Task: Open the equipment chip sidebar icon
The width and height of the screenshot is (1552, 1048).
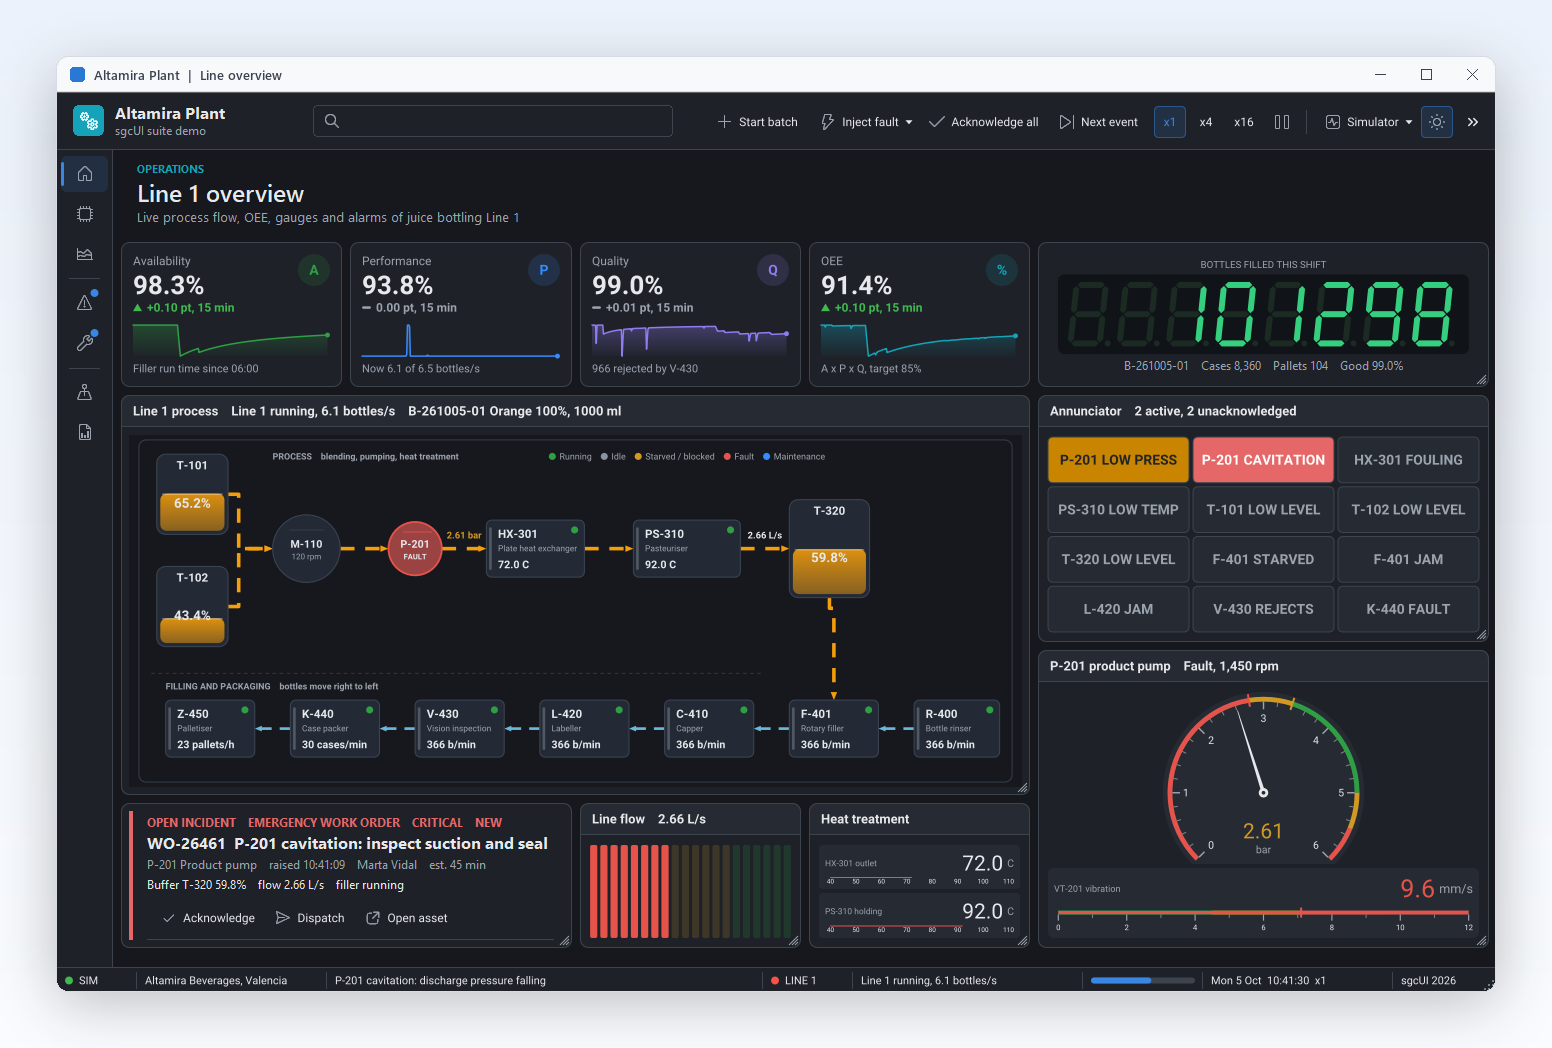Action: [85, 214]
